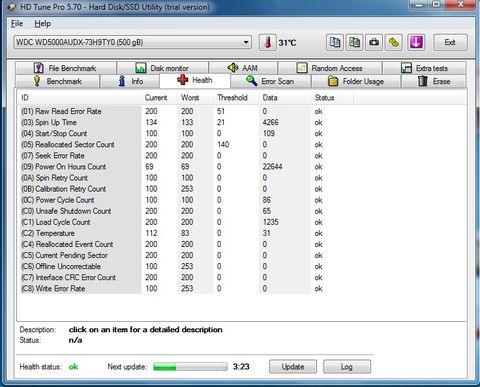Sort by the ID column header
Viewport: 480px width, 387px height.
click(x=79, y=98)
